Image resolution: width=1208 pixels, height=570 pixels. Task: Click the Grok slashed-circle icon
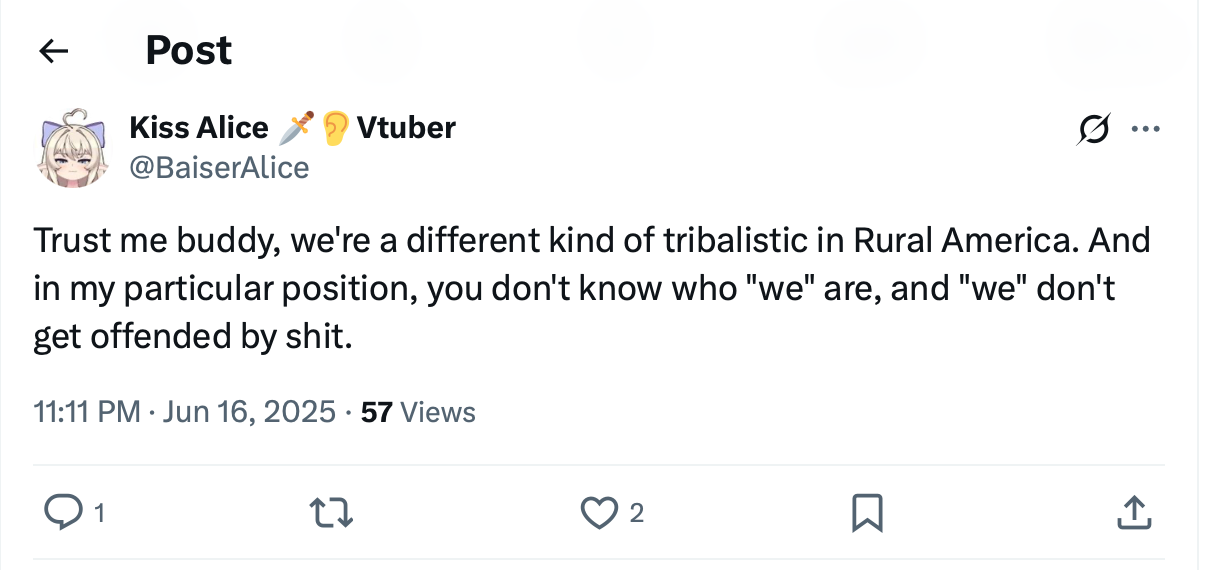tap(1093, 130)
